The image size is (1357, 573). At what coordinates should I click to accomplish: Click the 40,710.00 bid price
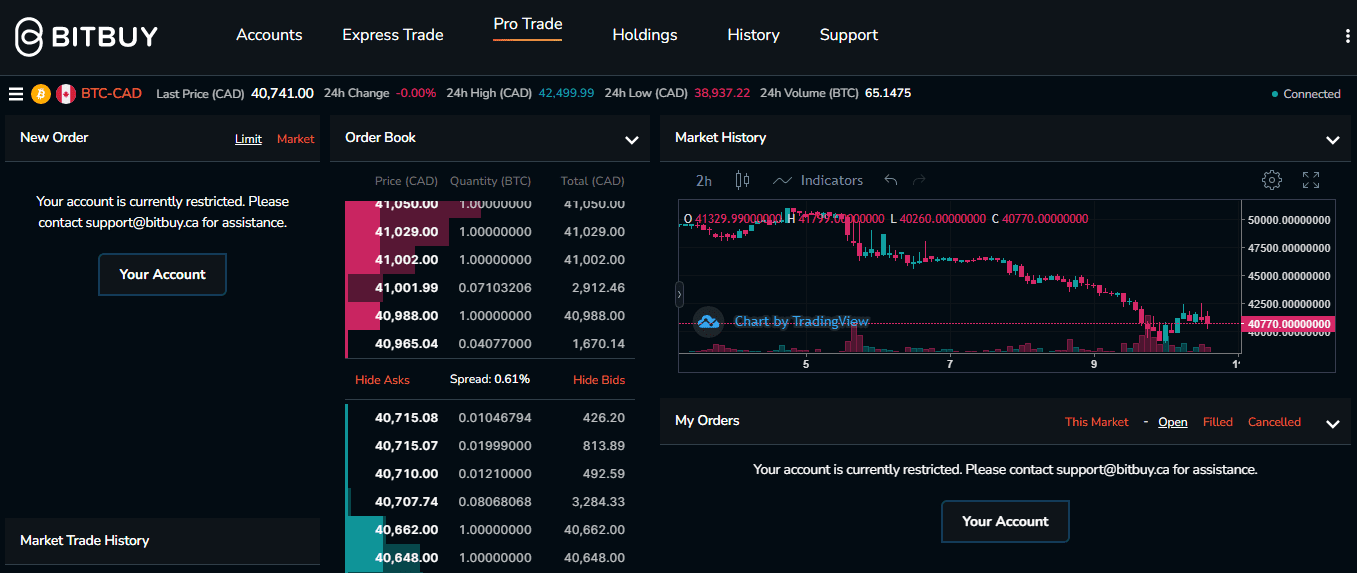tap(406, 473)
